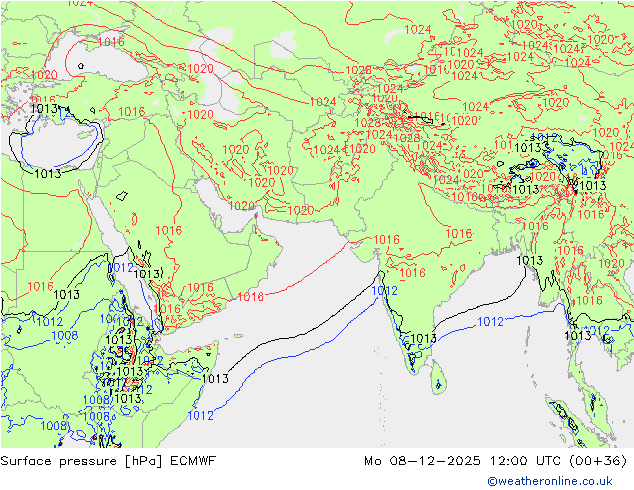Click the red 1020 label at the far-left edge near the Aegean

[x=44, y=75]
